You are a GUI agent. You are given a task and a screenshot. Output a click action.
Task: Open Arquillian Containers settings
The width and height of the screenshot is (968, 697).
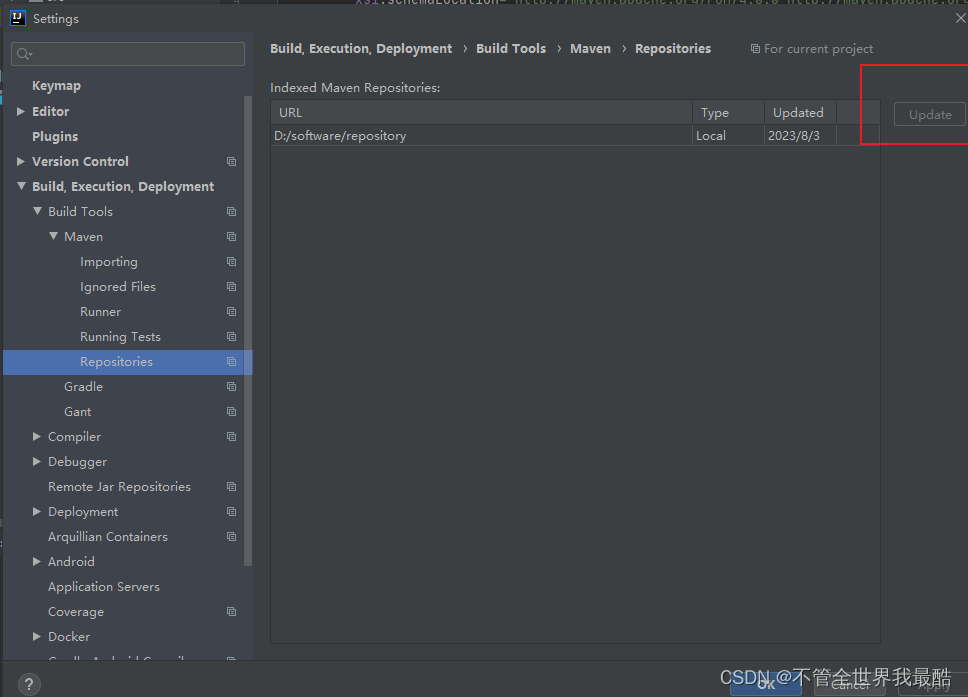[108, 536]
